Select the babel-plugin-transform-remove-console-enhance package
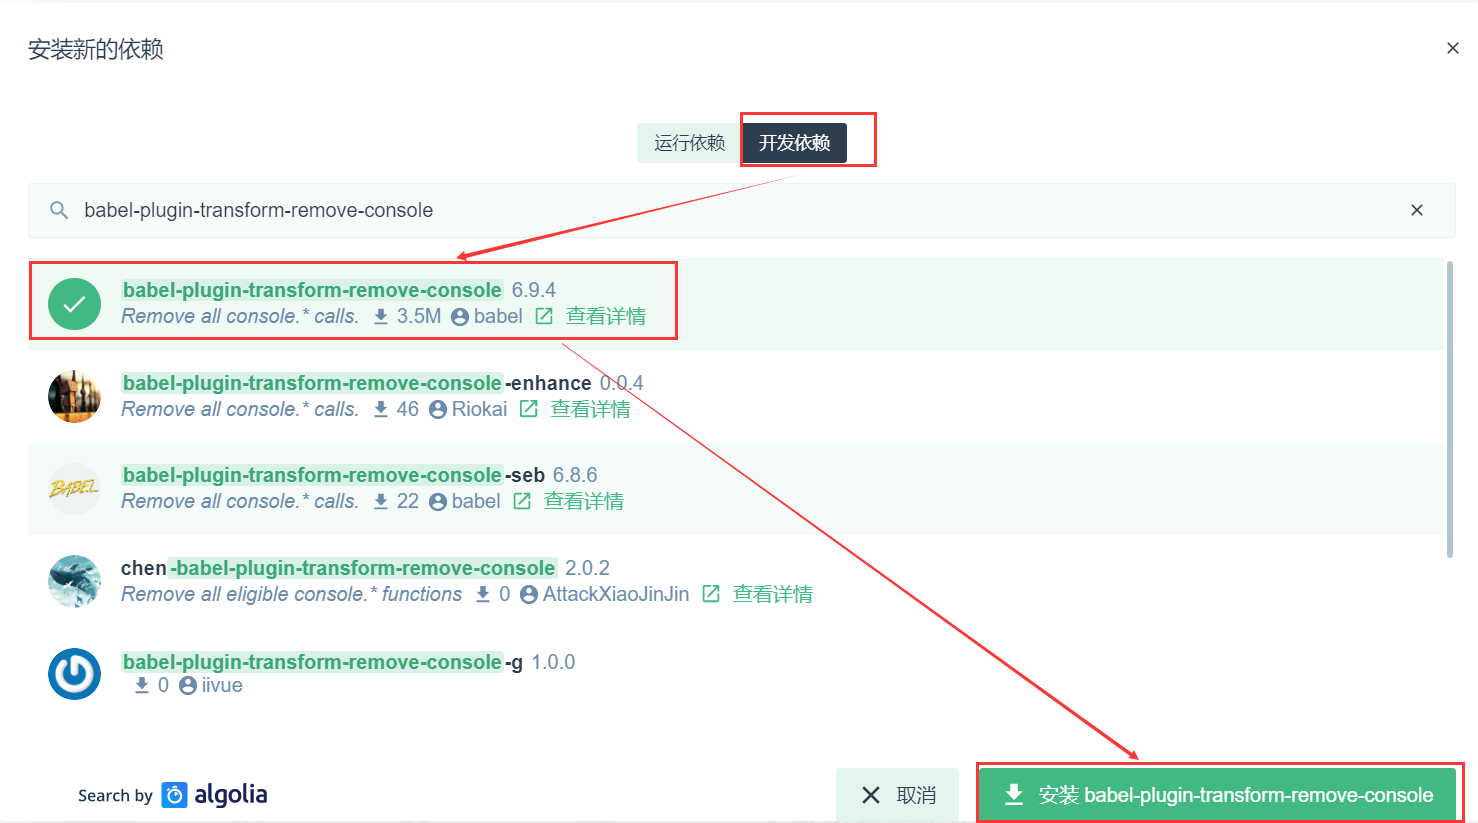 [x=357, y=383]
